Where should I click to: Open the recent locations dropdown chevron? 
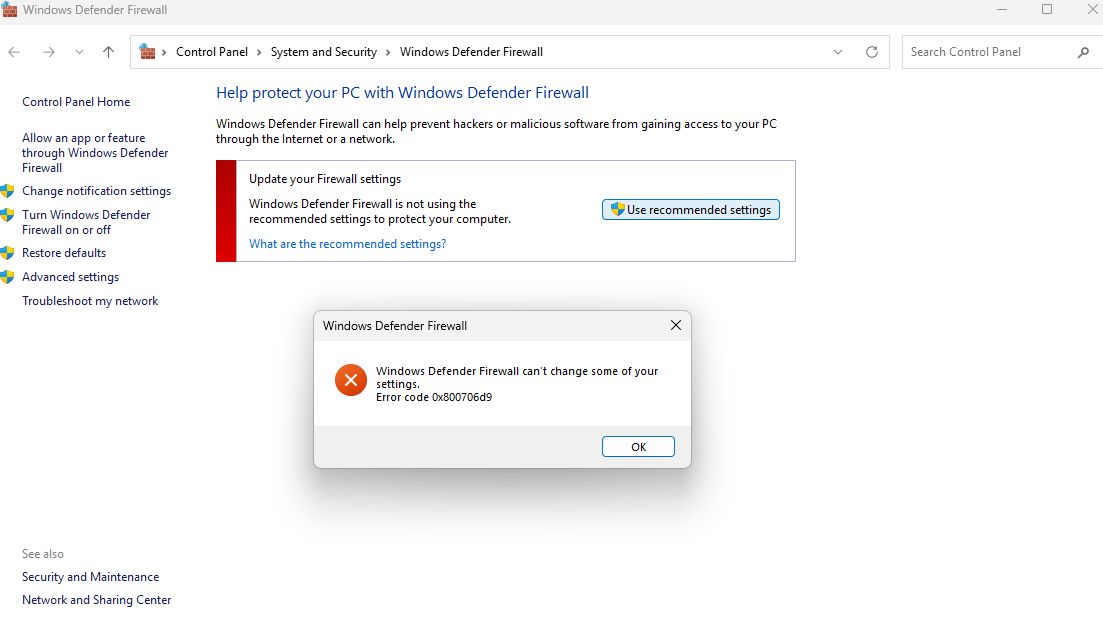pyautogui.click(x=79, y=52)
